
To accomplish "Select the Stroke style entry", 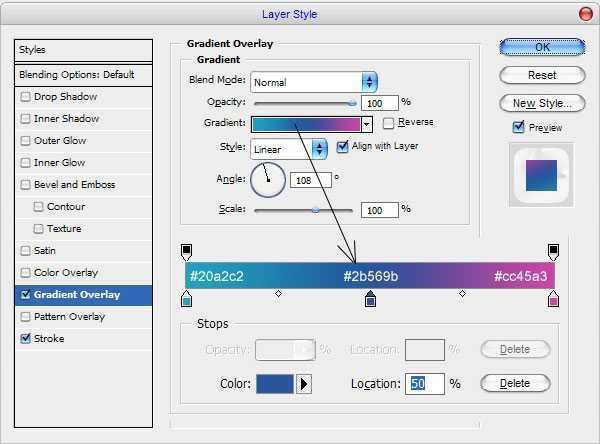I will [49, 339].
